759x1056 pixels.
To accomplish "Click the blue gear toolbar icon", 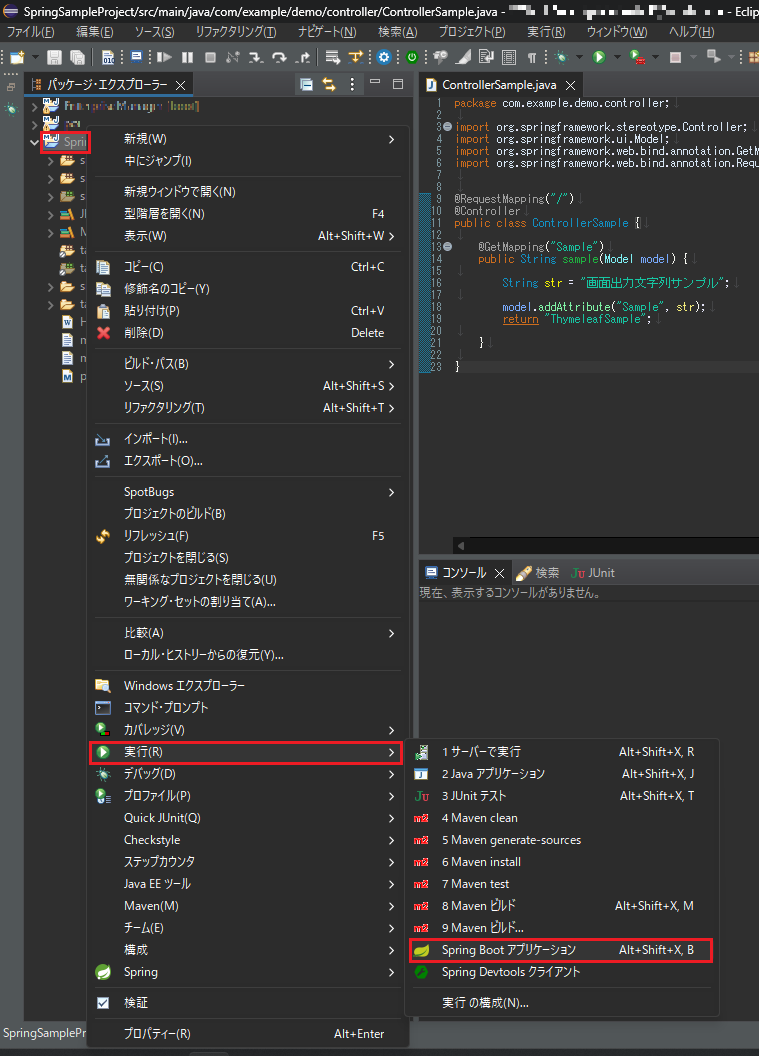I will [384, 57].
